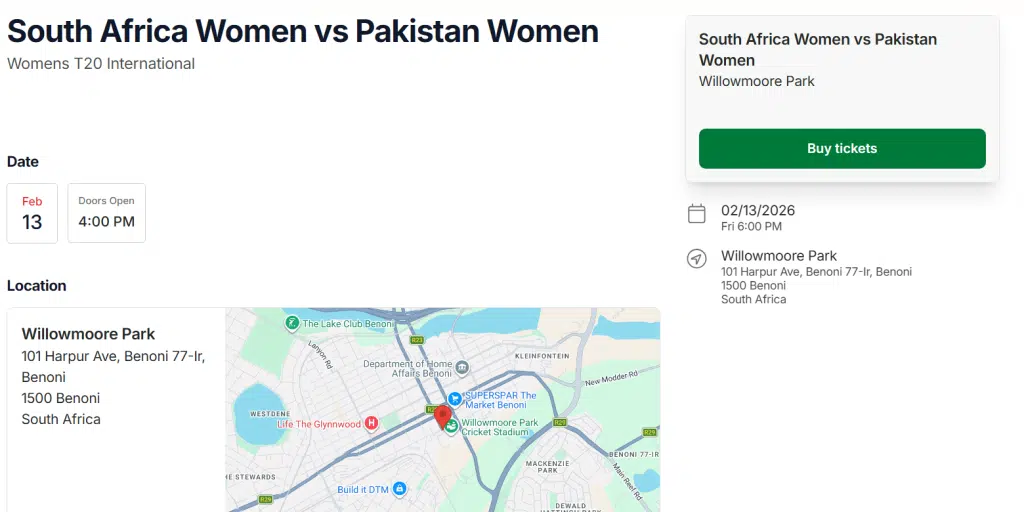Click the Willowmoore Park Cricket Stadium green icon
This screenshot has height=512, width=1024.
tap(452, 428)
